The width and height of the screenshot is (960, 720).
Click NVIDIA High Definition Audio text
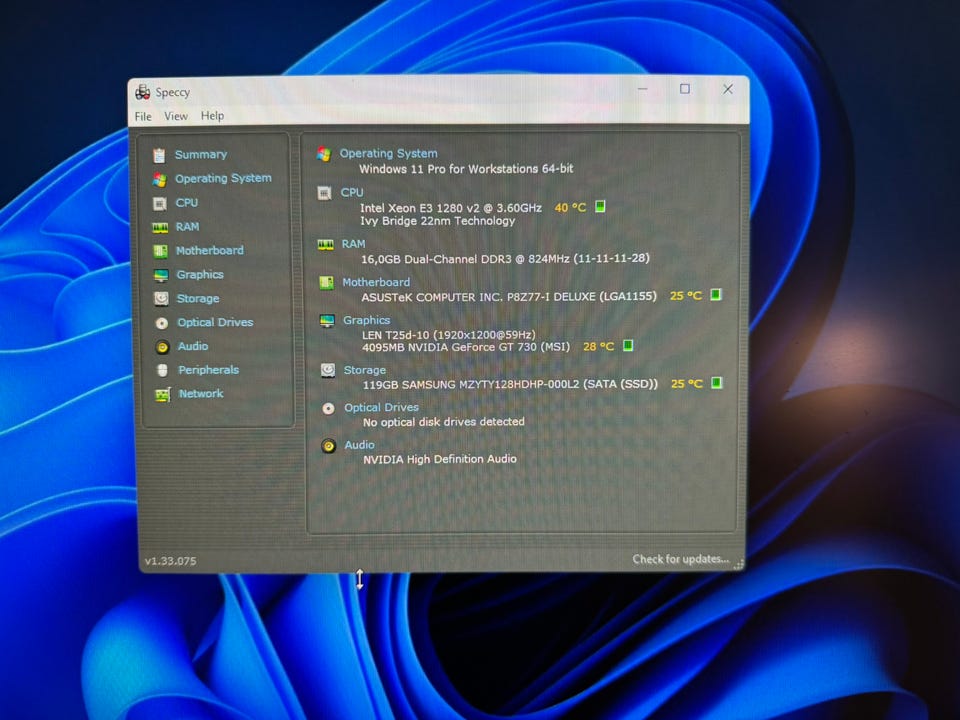click(x=440, y=459)
